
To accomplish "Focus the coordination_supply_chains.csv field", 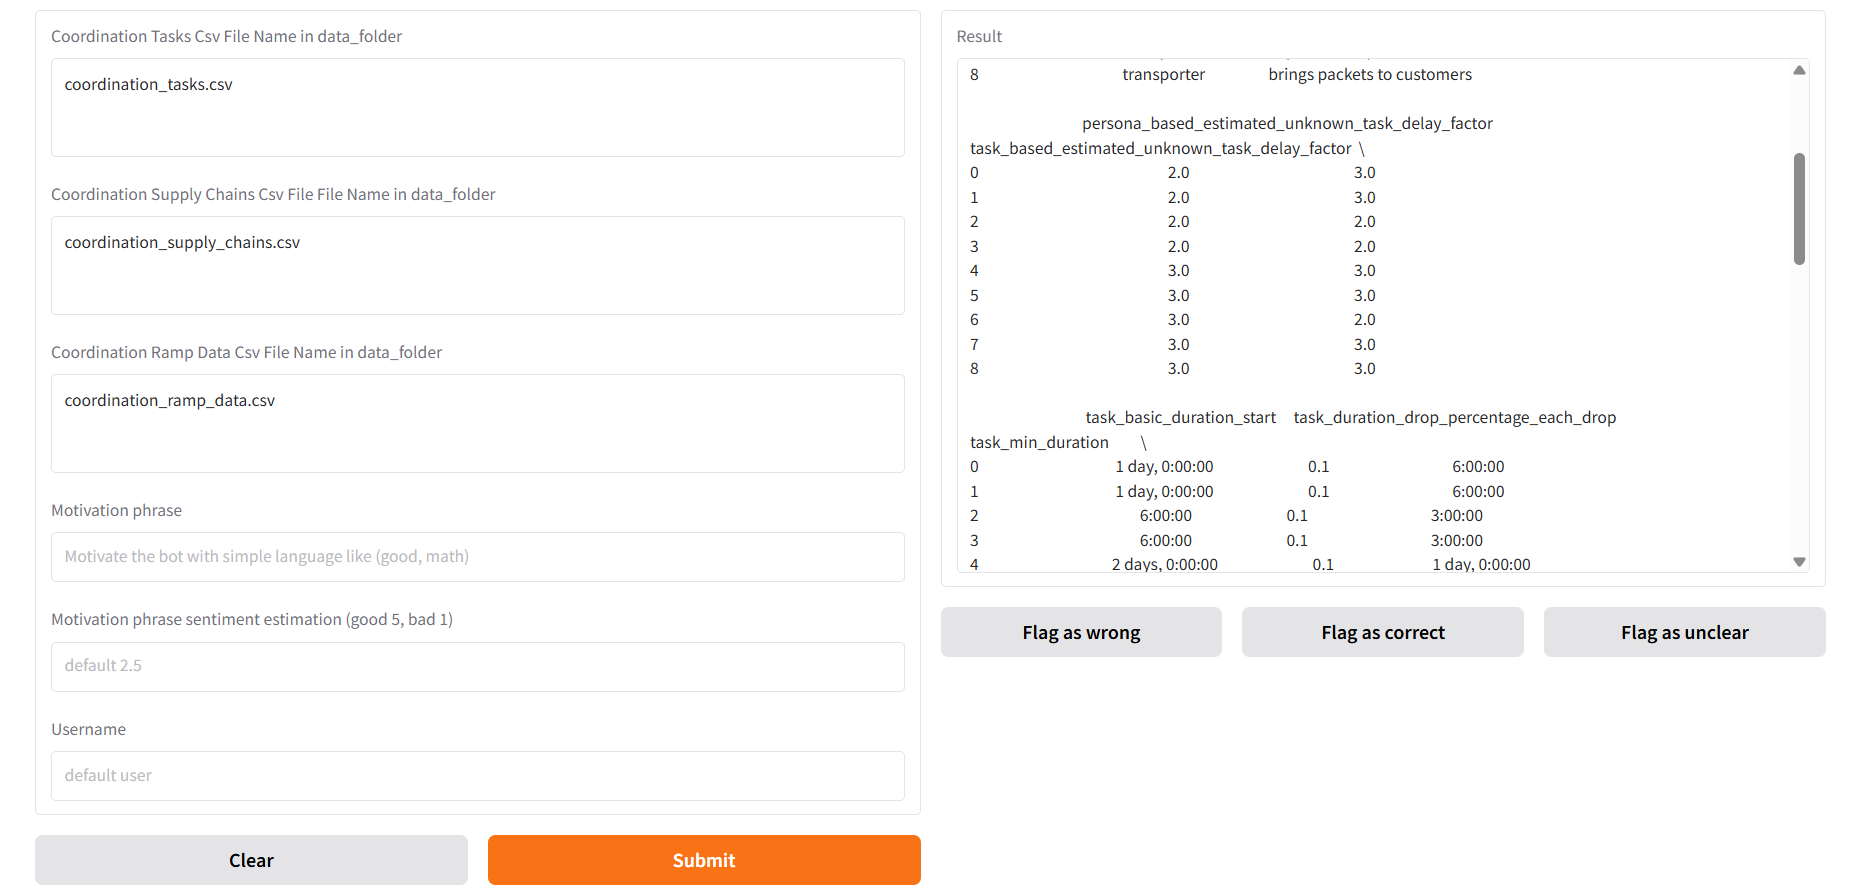I will pyautogui.click(x=478, y=265).
